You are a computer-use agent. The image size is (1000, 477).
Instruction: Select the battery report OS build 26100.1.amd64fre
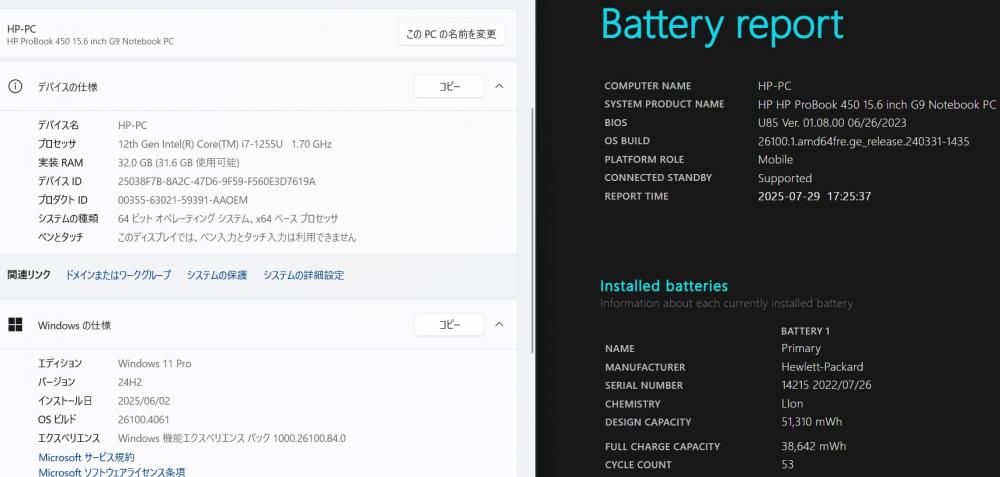pos(864,141)
